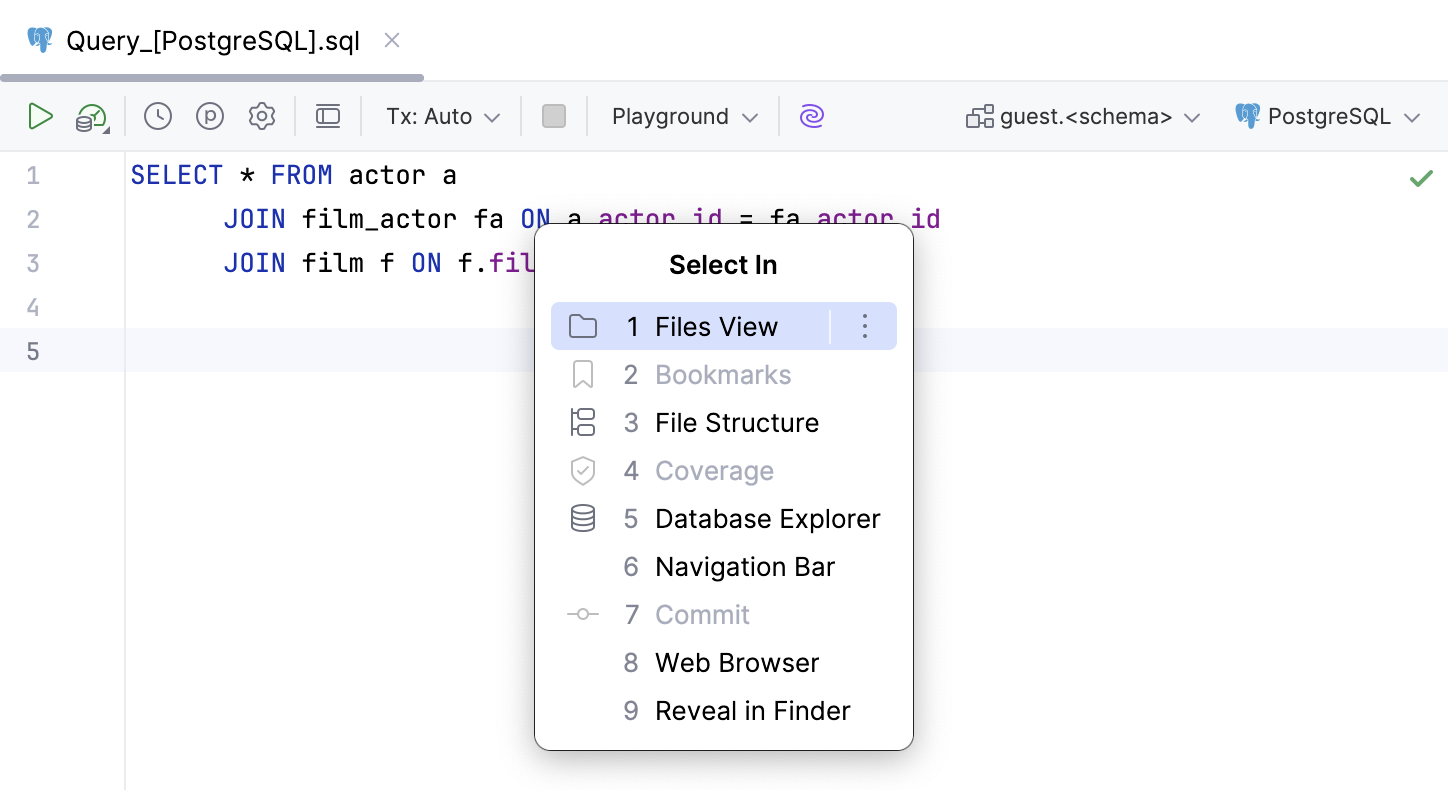Open the guest.<schema> selector dropdown
The height and width of the screenshot is (790, 1448).
coord(1083,116)
